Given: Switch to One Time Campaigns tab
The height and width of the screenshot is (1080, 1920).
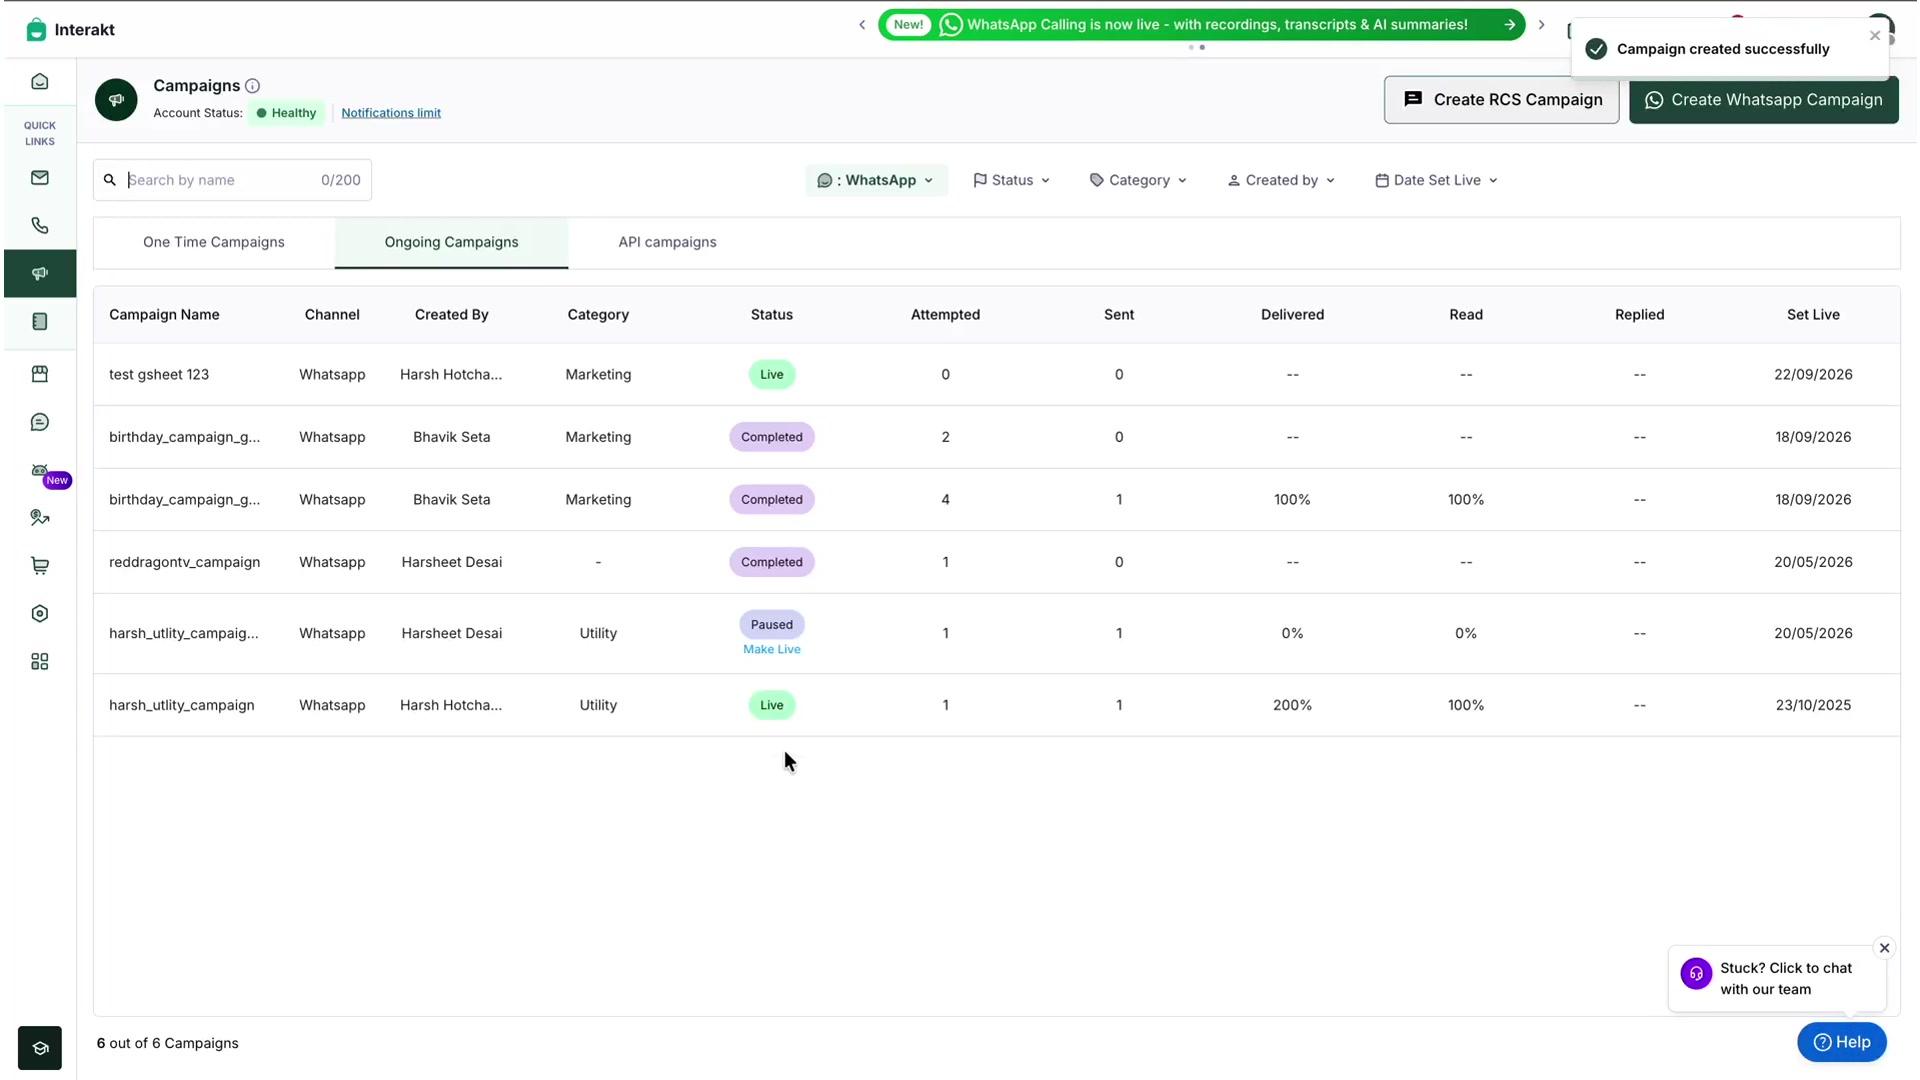Looking at the screenshot, I should click(214, 242).
